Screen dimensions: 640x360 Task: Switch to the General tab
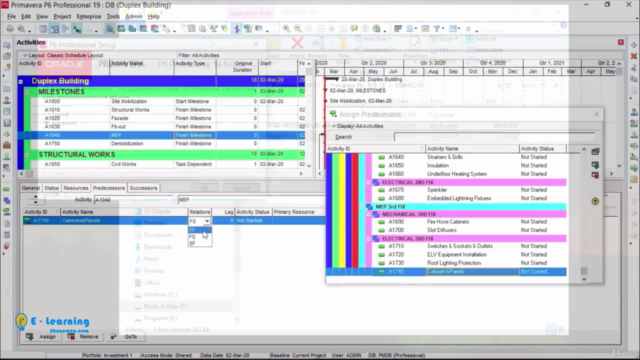(31, 188)
